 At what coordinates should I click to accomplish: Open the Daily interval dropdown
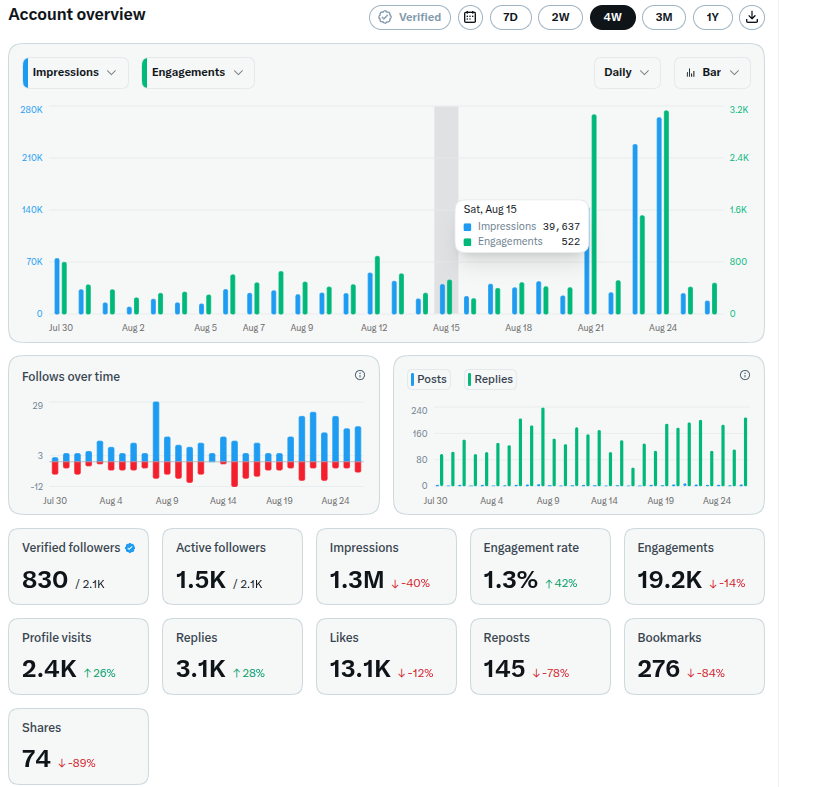(x=627, y=73)
